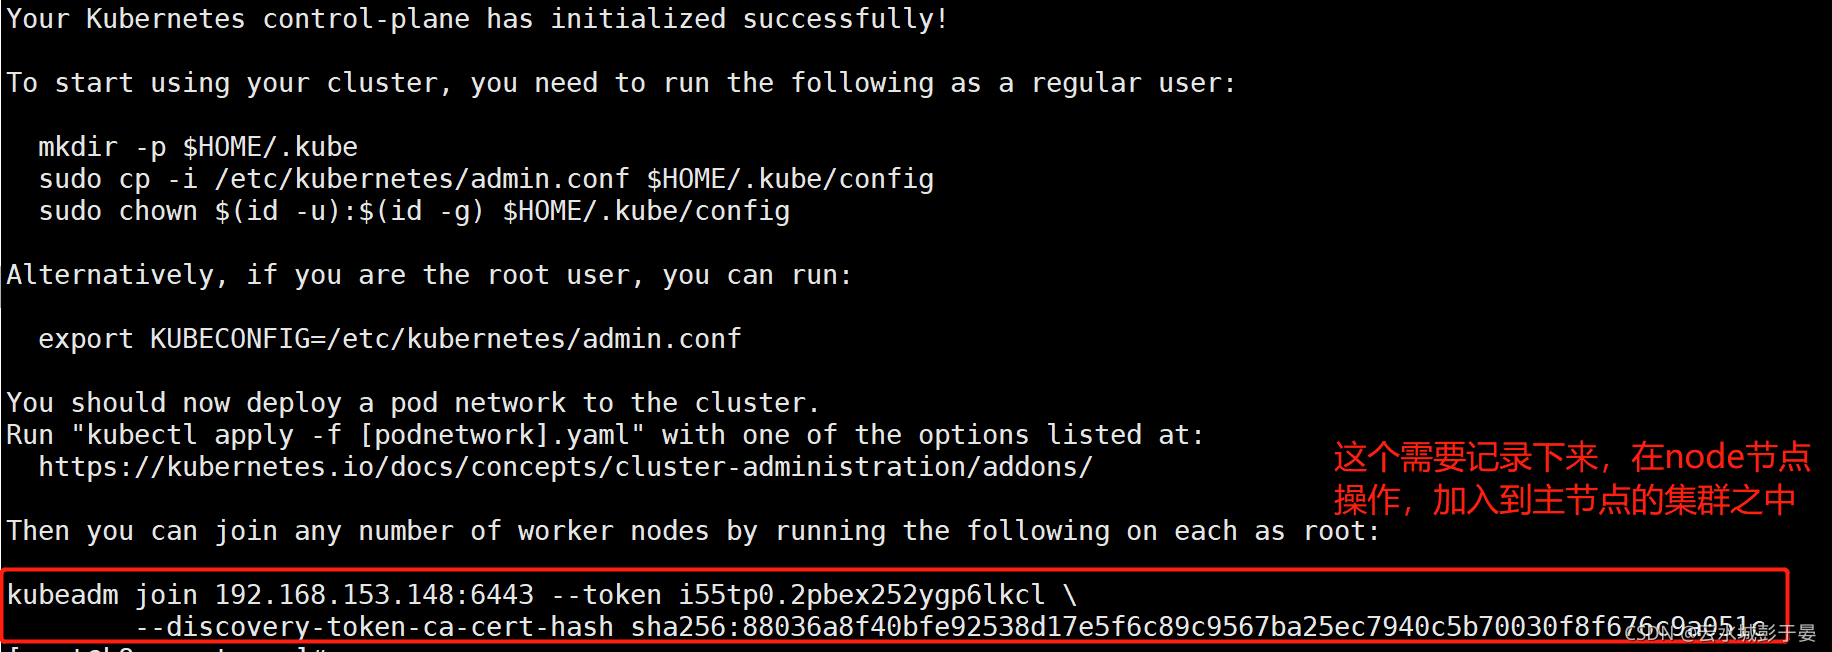Viewport: 1832px width, 652px height.
Task: Click the red Chinese annotation about node joining
Action: pos(1571,478)
